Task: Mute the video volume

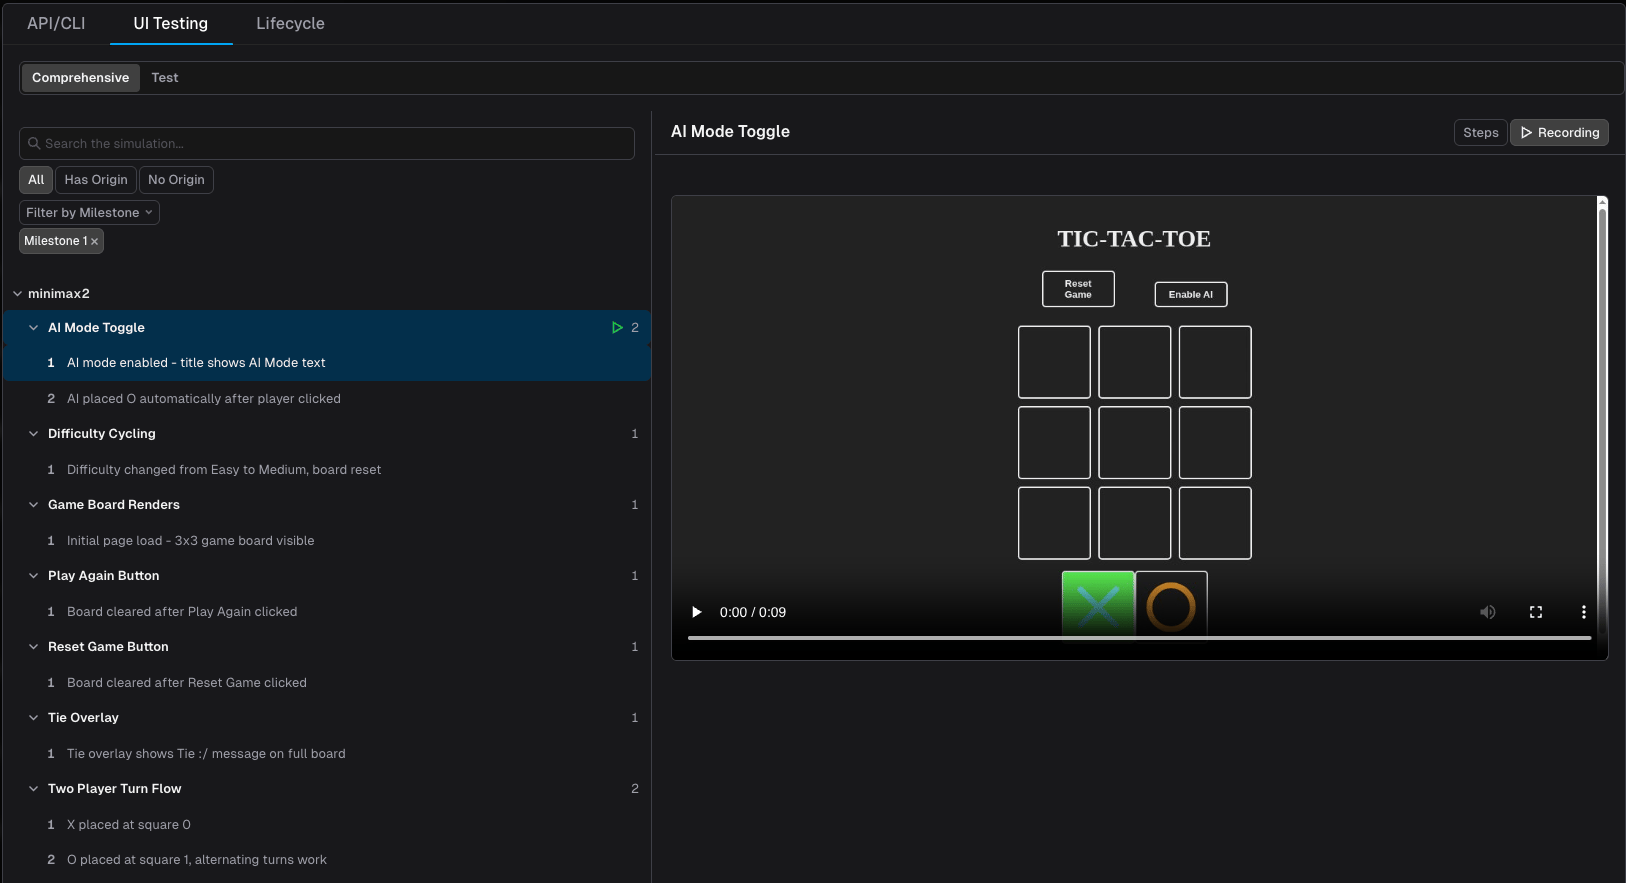Action: pyautogui.click(x=1488, y=612)
